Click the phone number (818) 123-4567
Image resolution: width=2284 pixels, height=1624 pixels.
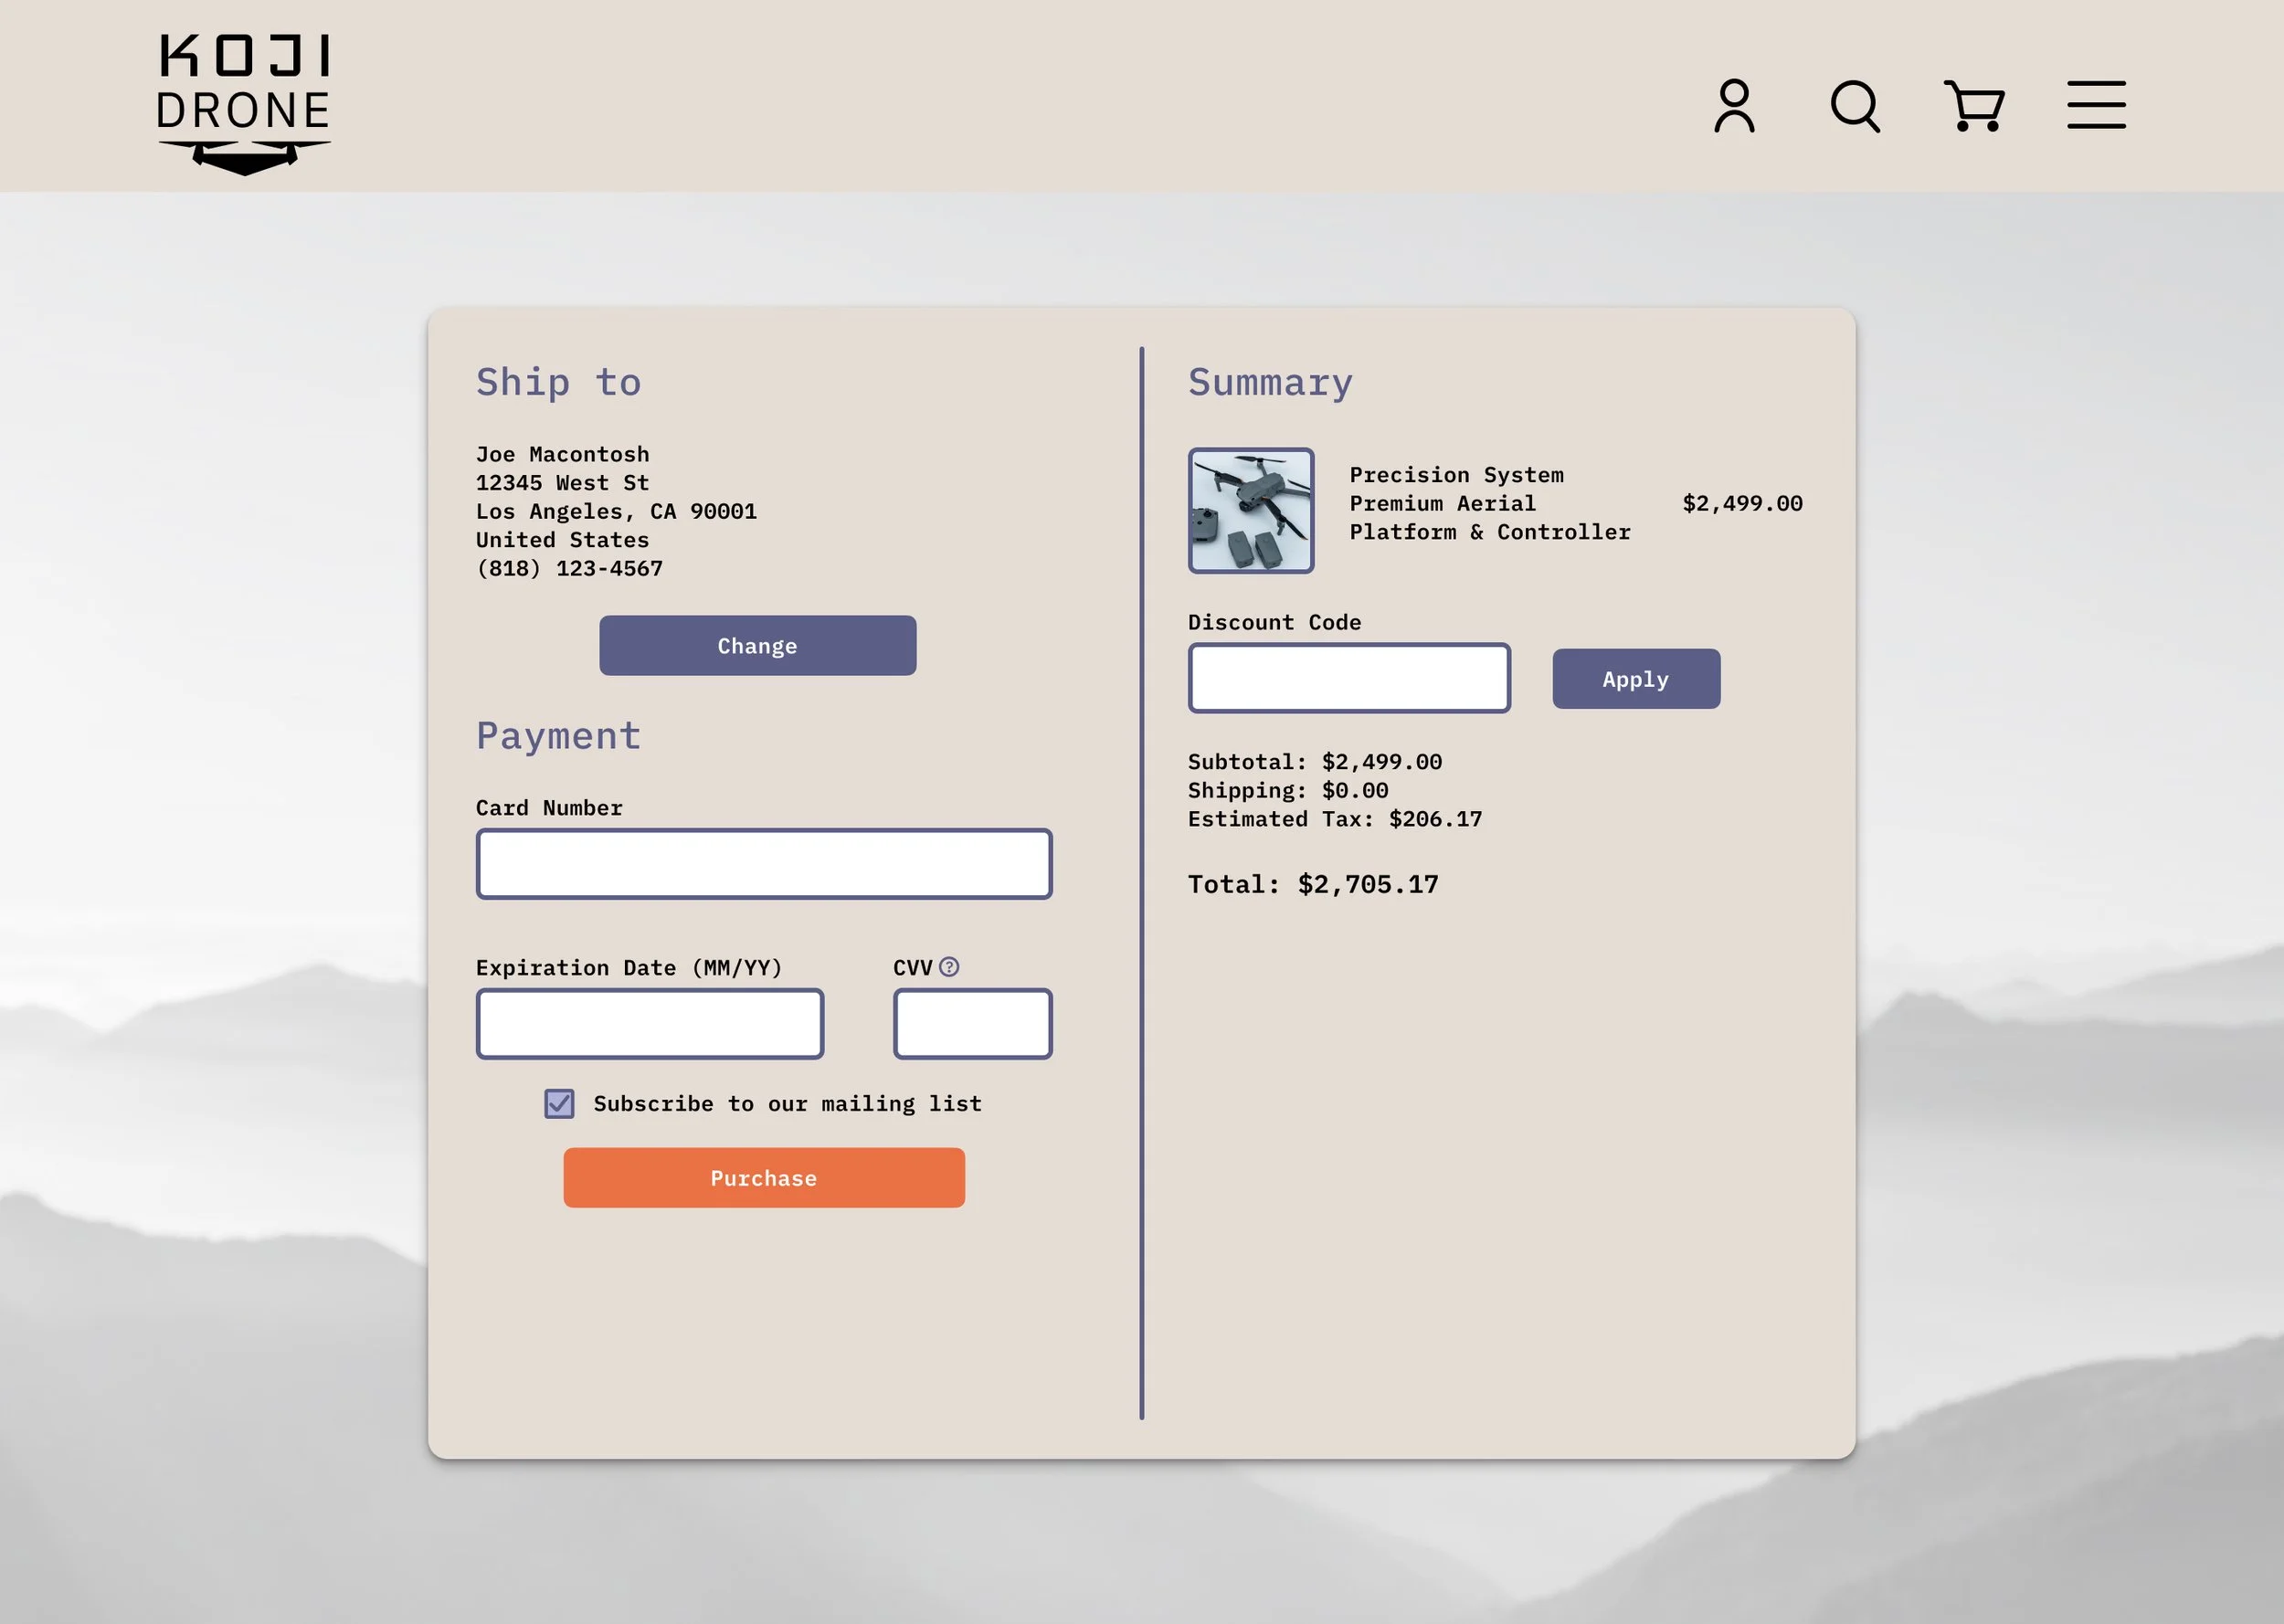(x=569, y=569)
